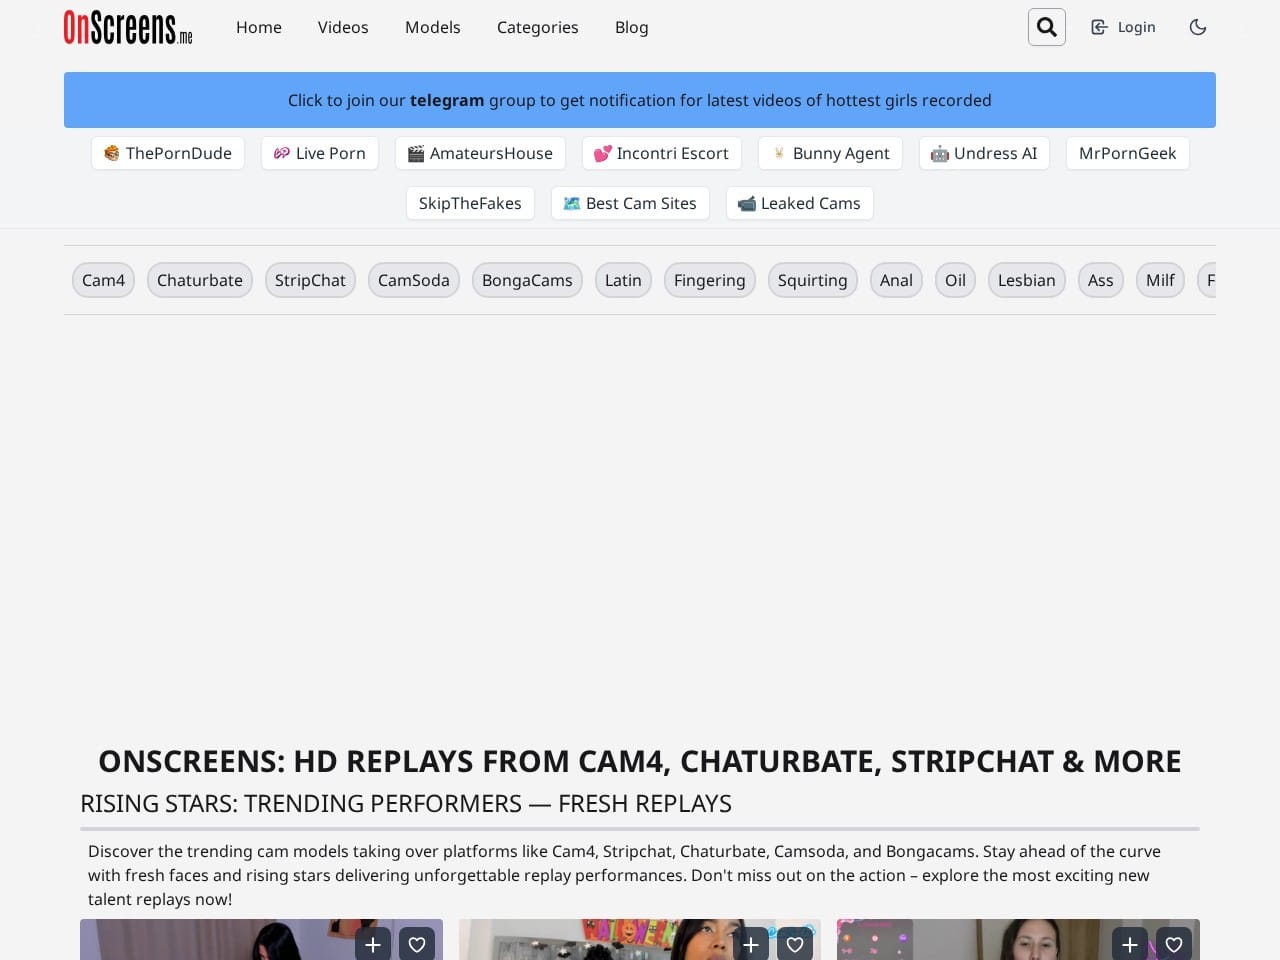This screenshot has height=960, width=1280.
Task: Click the plus icon on the third thumbnail
Action: [1129, 944]
